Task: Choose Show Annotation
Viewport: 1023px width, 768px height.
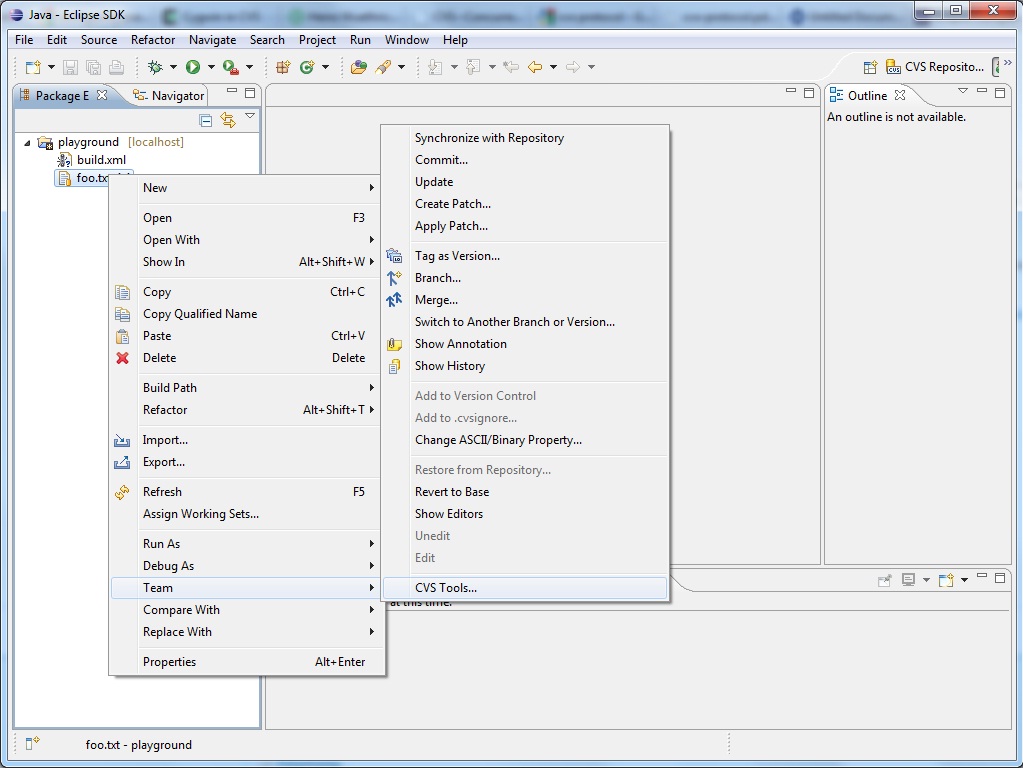Action: pyautogui.click(x=525, y=344)
